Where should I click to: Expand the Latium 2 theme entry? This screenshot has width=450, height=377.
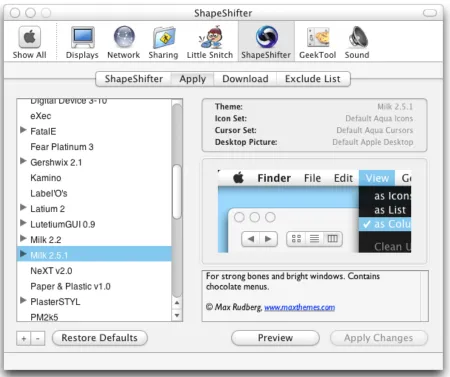point(23,207)
